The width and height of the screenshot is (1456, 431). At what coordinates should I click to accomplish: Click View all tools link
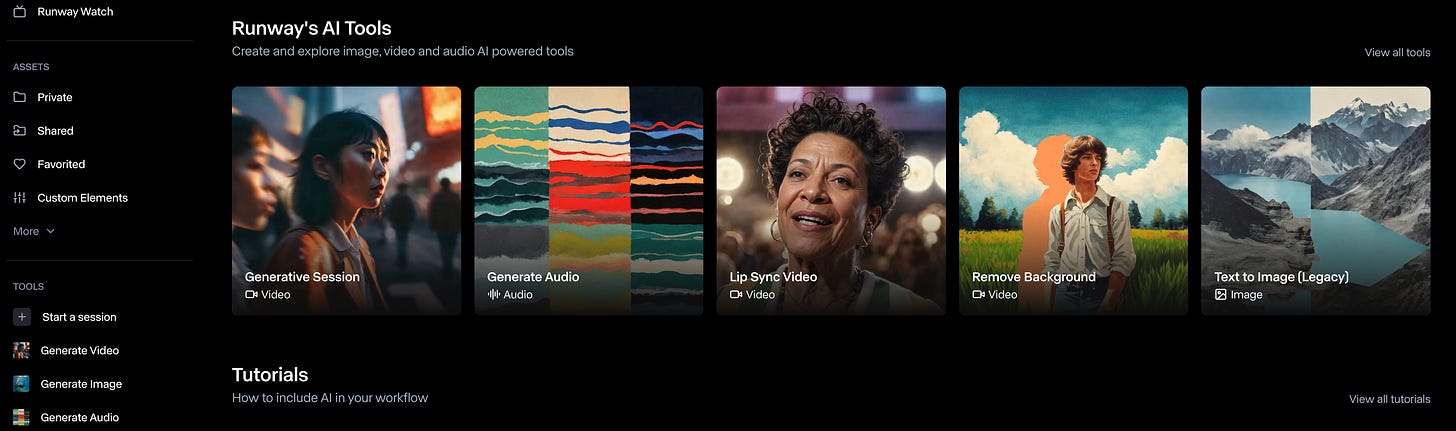(x=1397, y=52)
